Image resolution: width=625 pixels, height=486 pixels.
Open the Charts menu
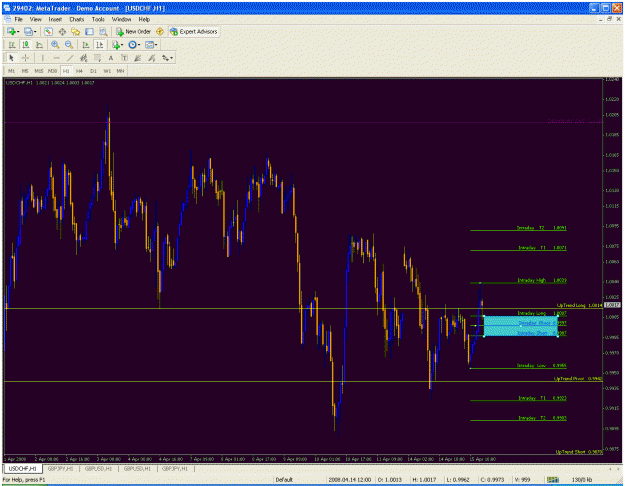point(77,19)
